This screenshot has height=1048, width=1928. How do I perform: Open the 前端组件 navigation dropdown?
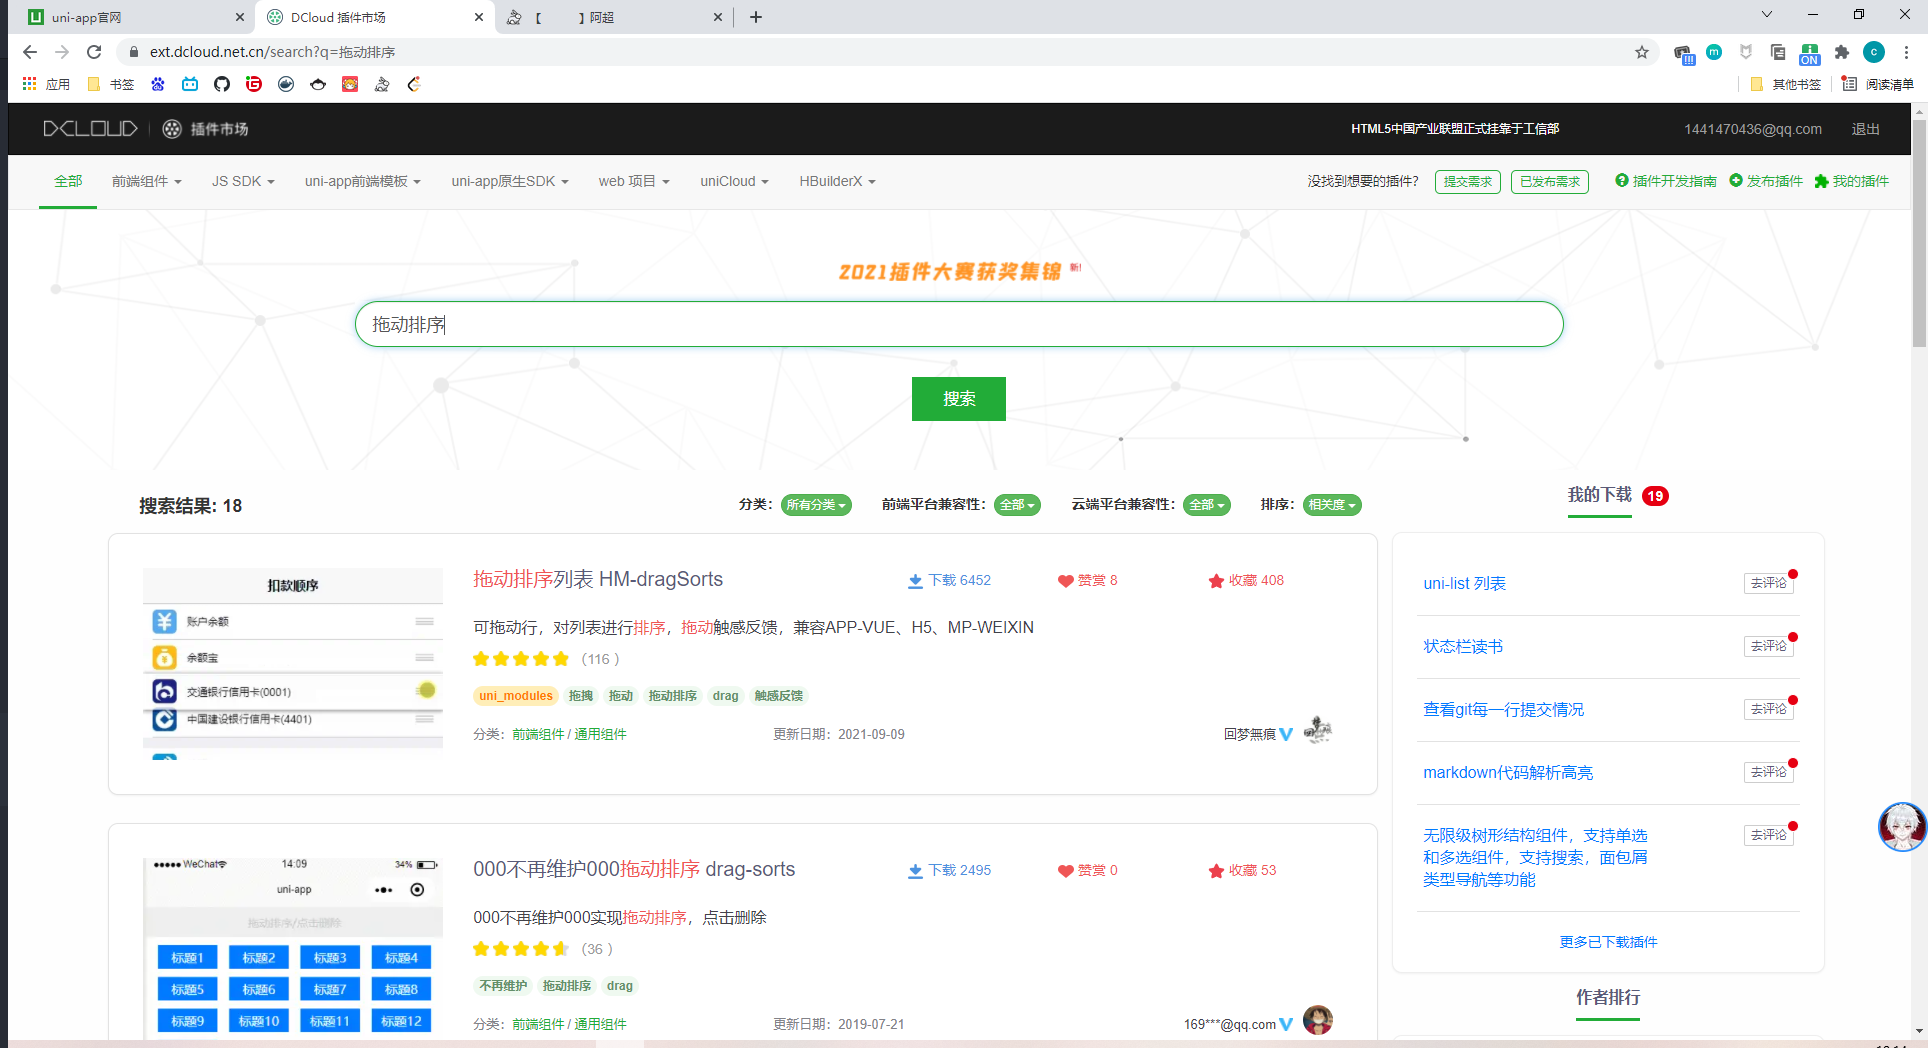click(146, 181)
